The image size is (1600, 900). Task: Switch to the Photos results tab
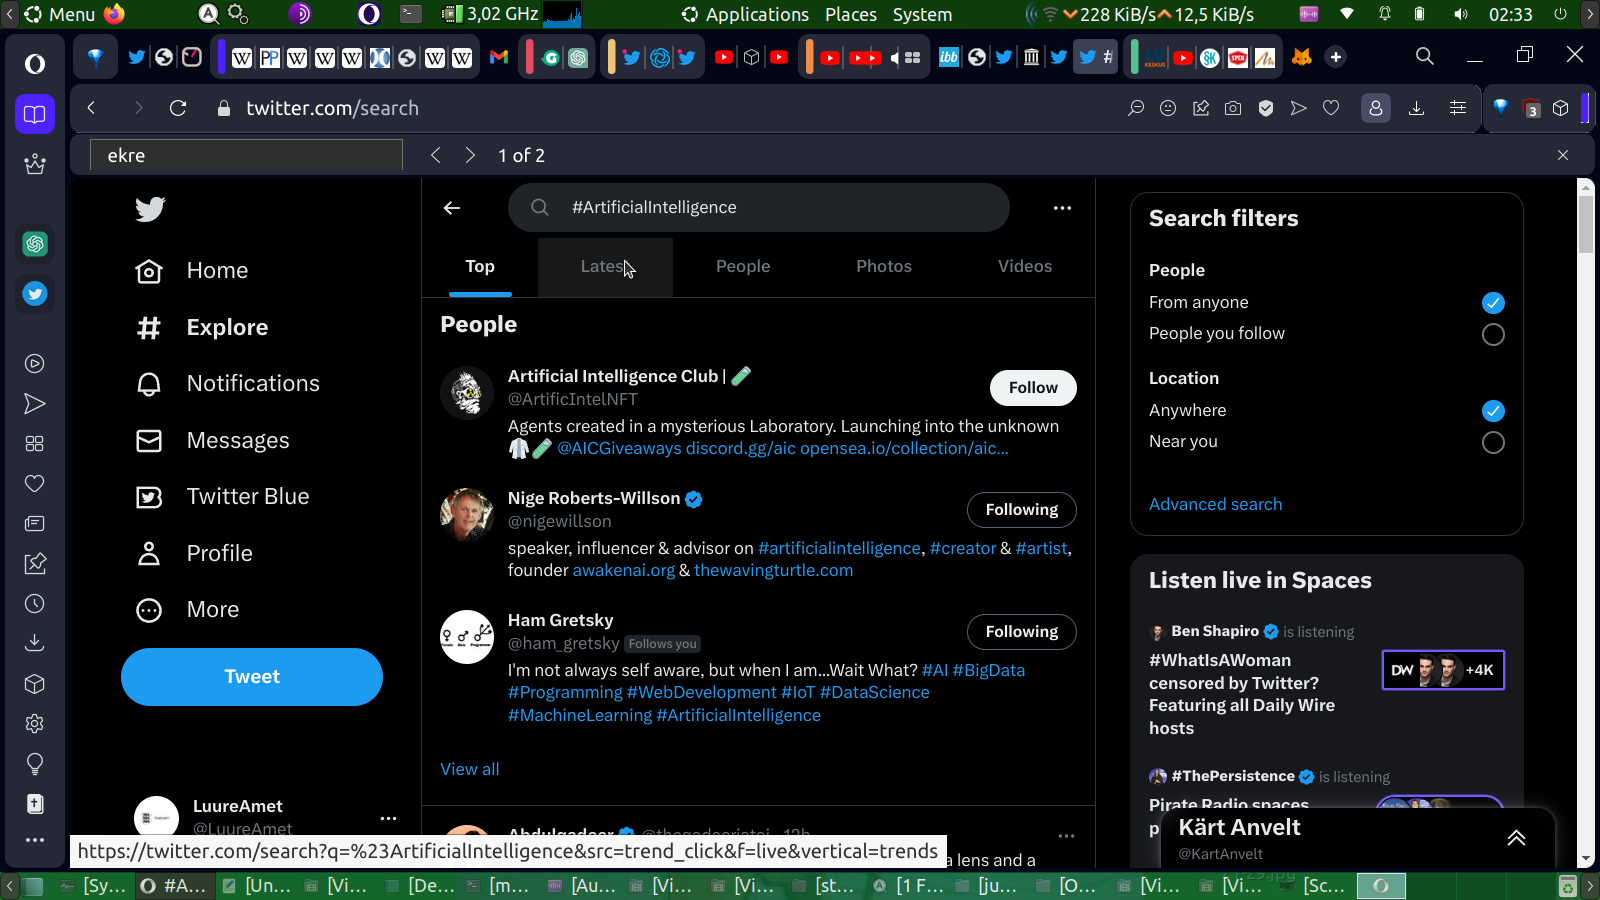pos(884,267)
